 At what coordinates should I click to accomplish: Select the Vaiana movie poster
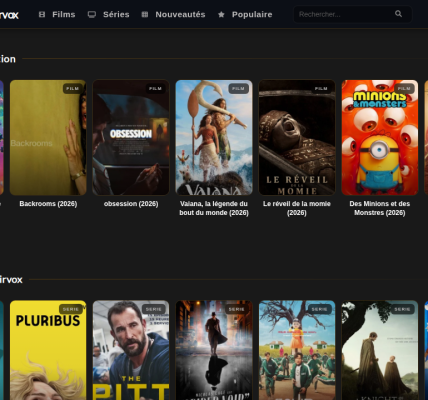[x=214, y=137]
